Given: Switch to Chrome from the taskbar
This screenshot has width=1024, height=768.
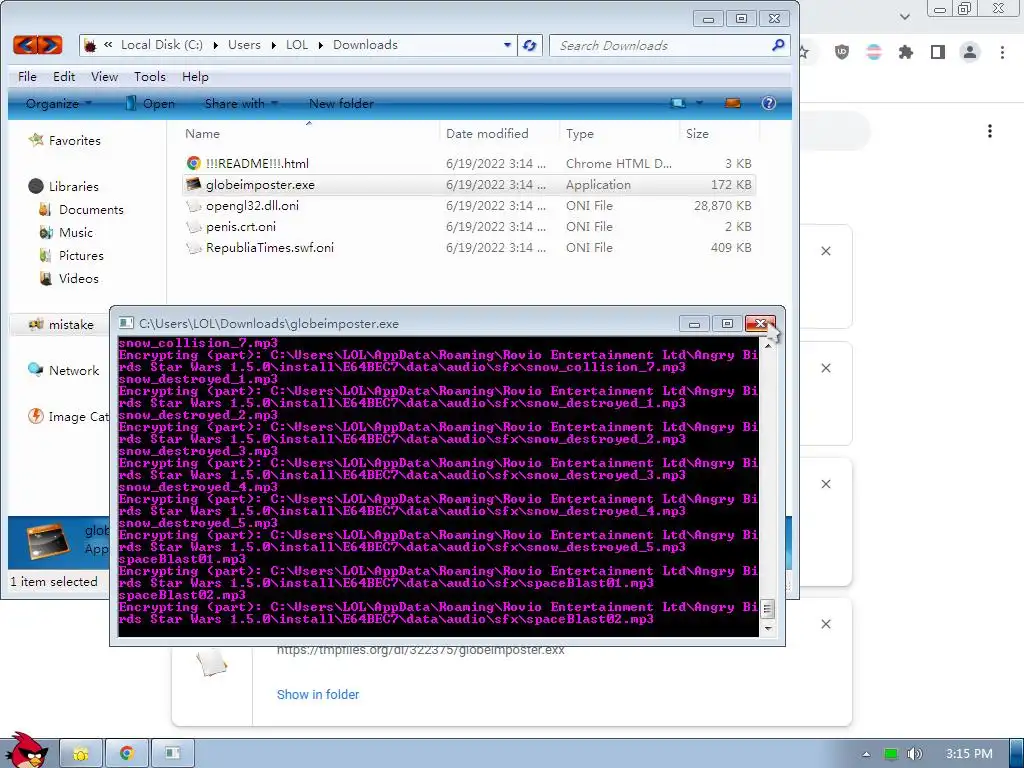Looking at the screenshot, I should click(x=127, y=754).
